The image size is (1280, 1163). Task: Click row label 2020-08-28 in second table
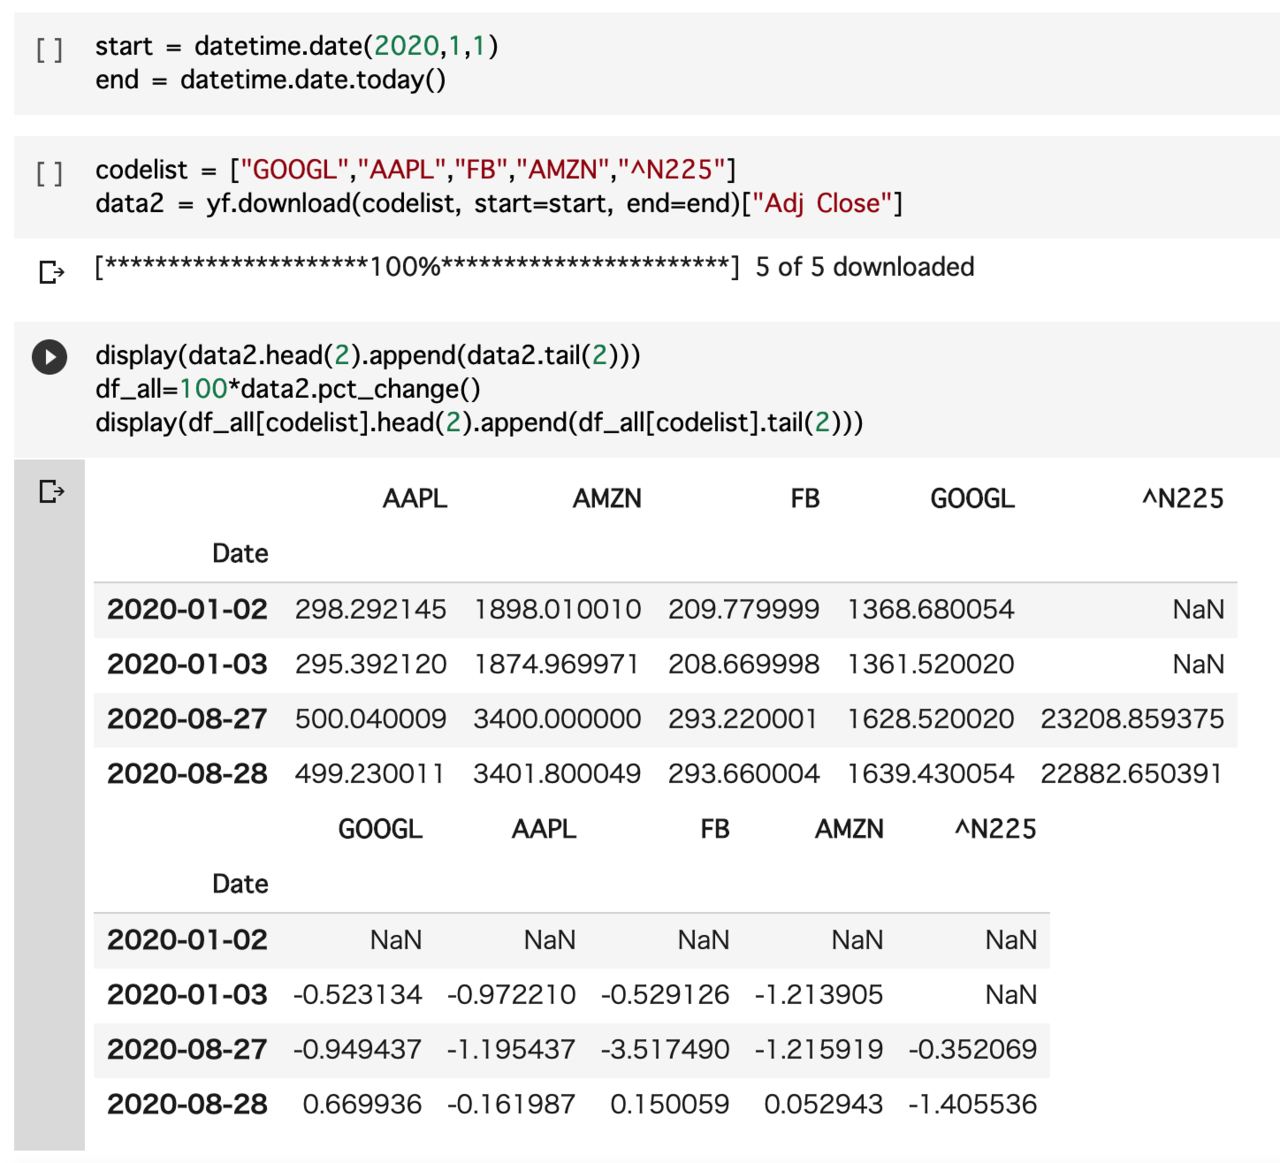(187, 1105)
